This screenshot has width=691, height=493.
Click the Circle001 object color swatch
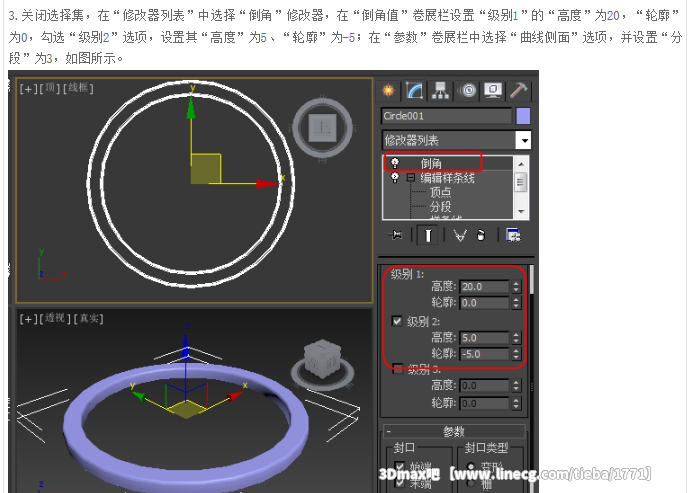(x=523, y=116)
